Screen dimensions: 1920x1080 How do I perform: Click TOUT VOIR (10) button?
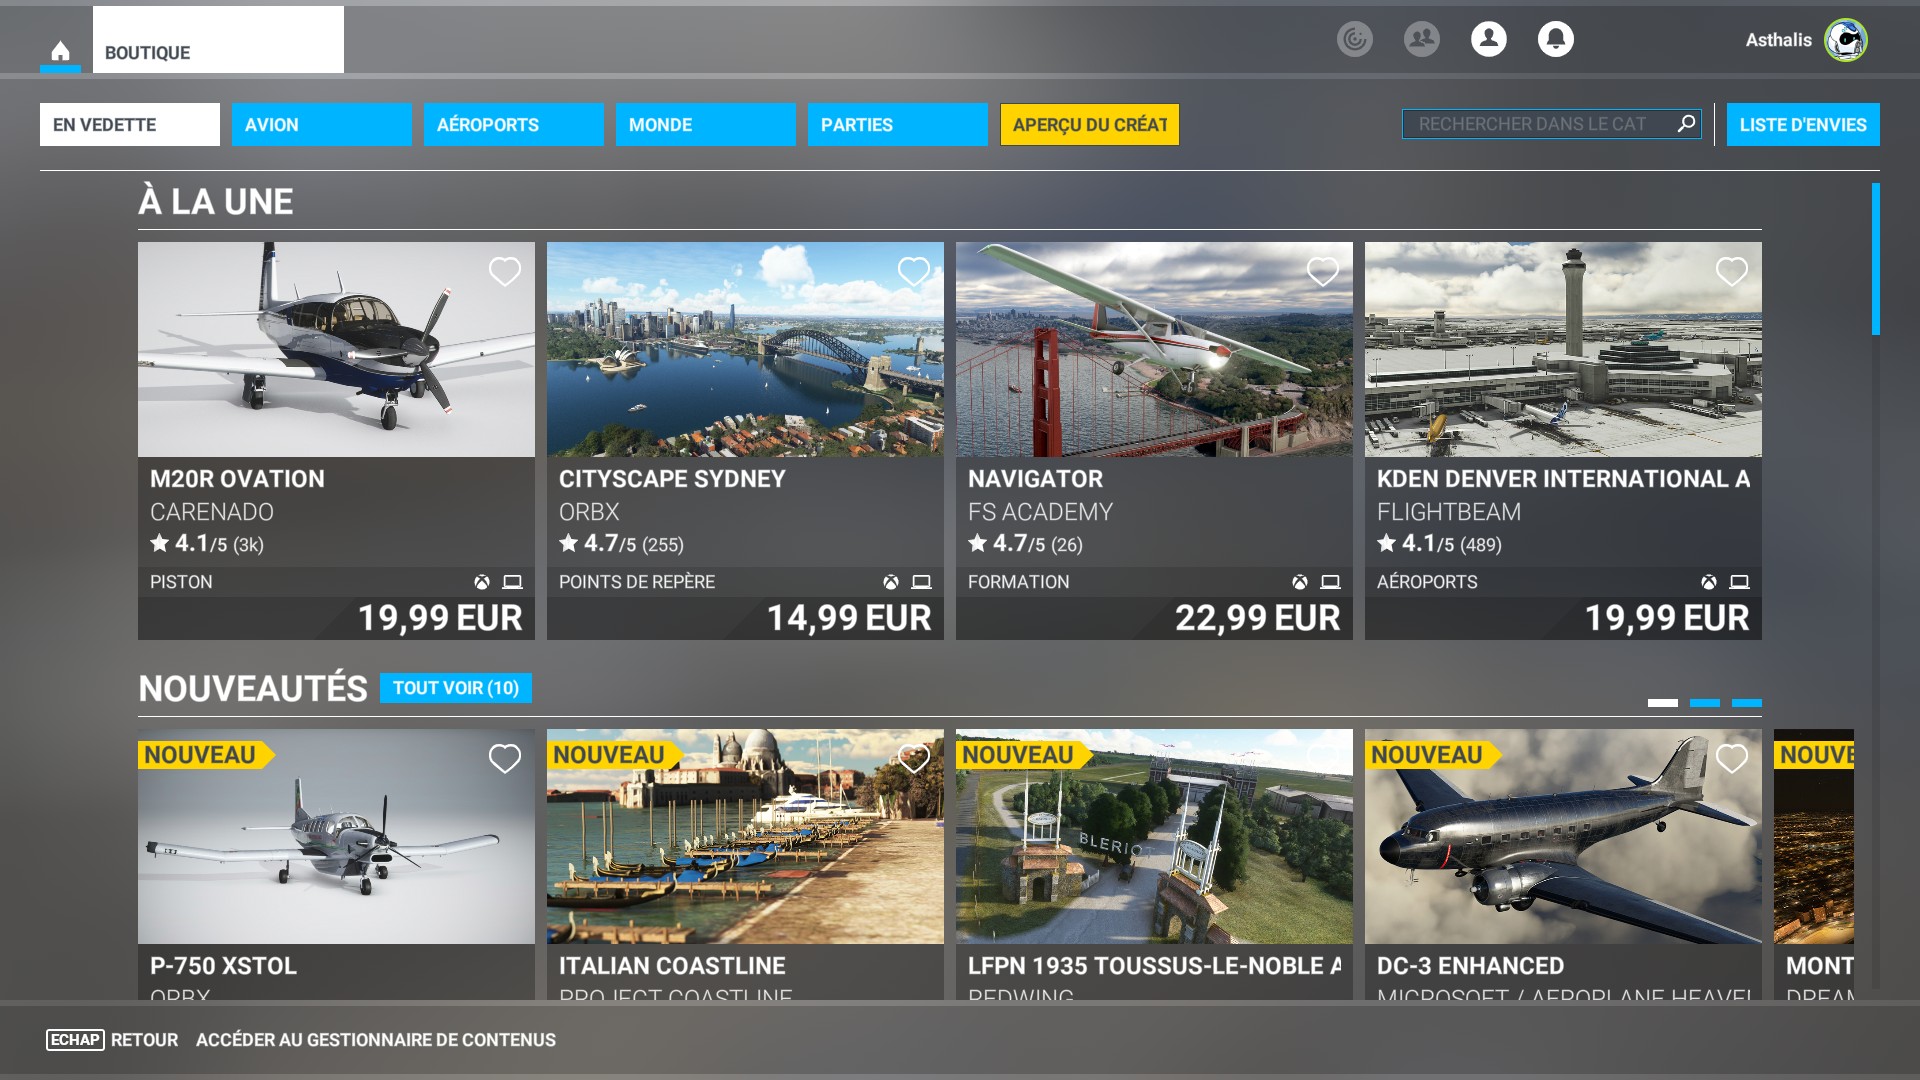point(455,688)
